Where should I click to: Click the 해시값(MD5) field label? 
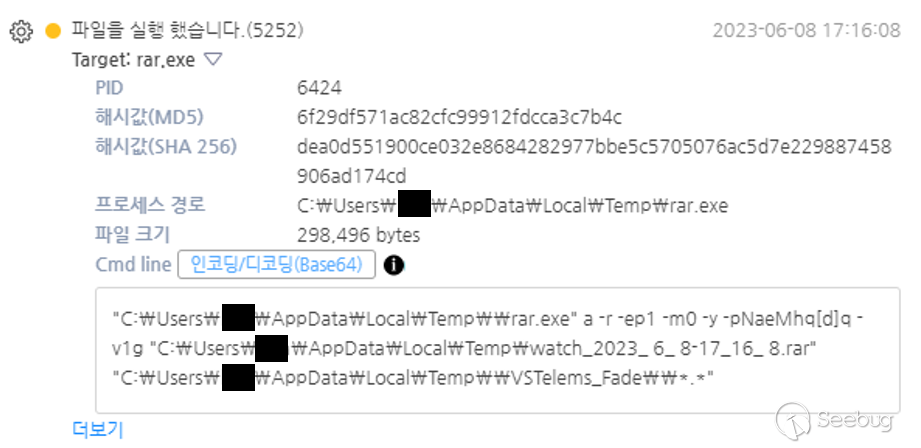point(149,118)
